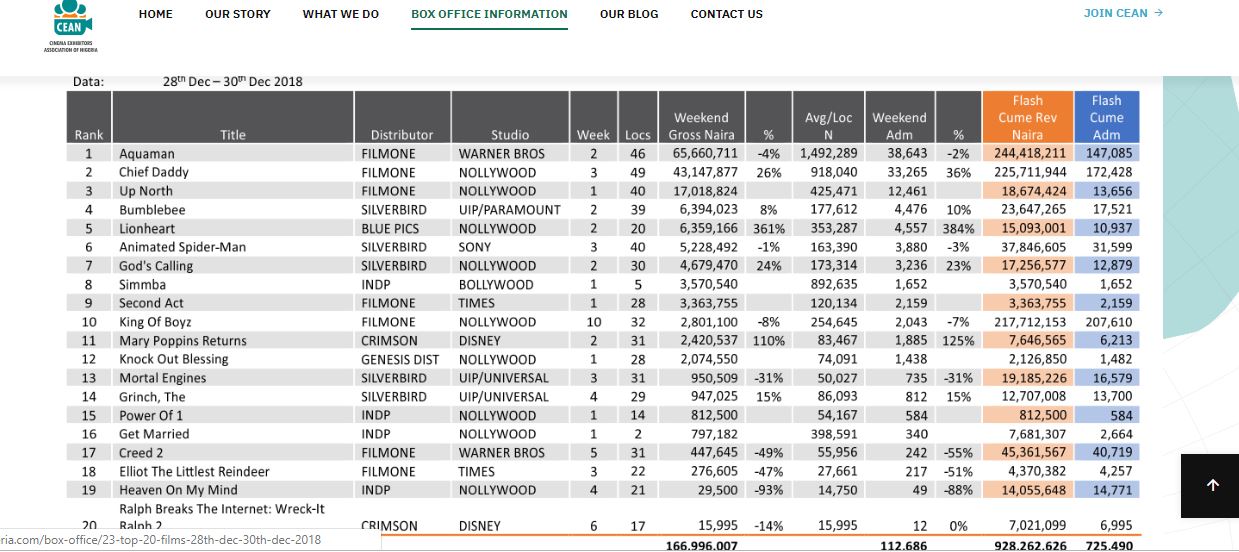Click the Flash Cume Adm blue header
1239x552 pixels.
[1106, 117]
